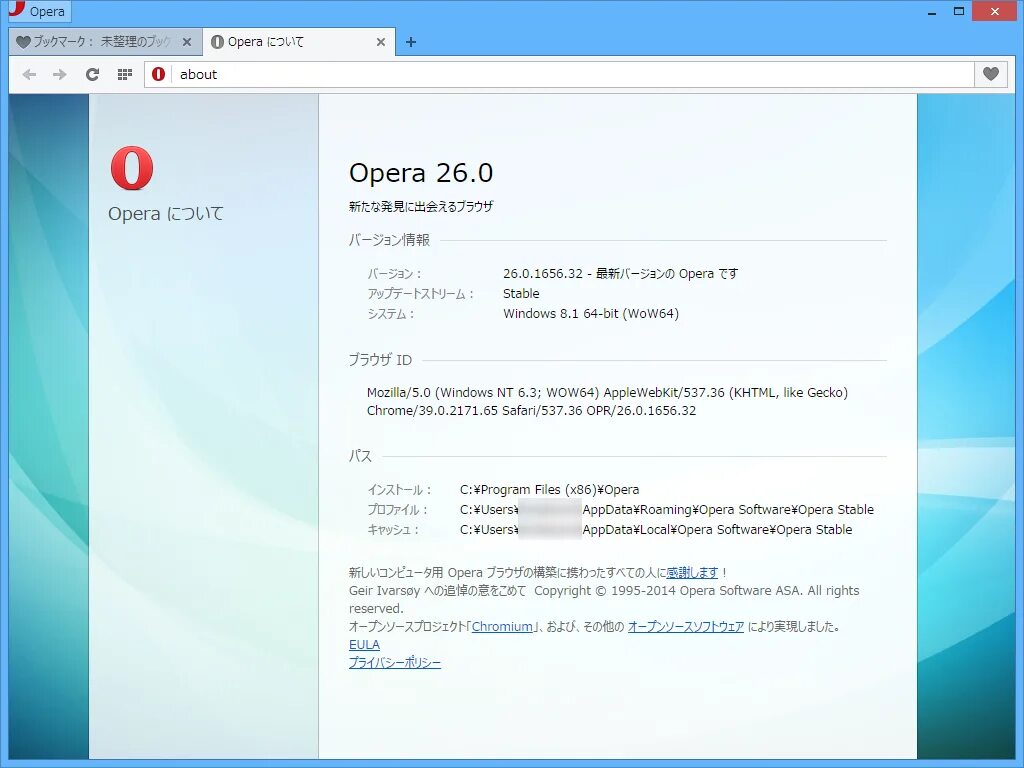The image size is (1024, 768).
Task: Click the システム label
Action: [x=391, y=314]
